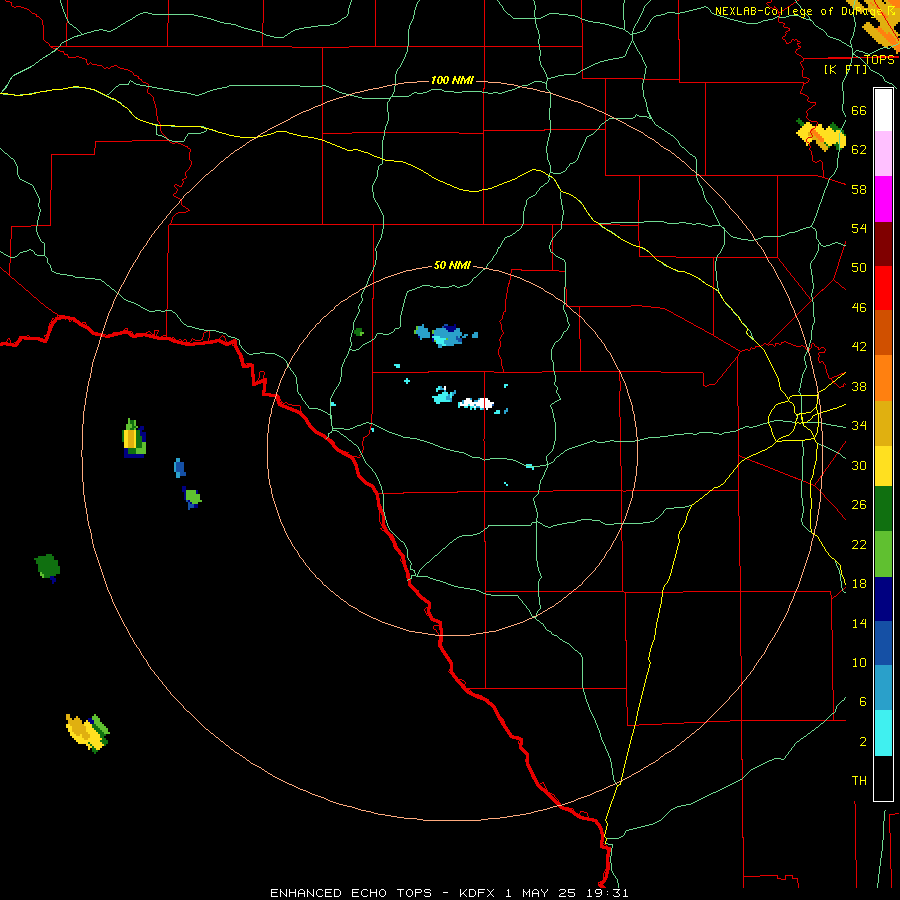Click the light pink legend color swatch
The image size is (900, 900).
(x=883, y=153)
